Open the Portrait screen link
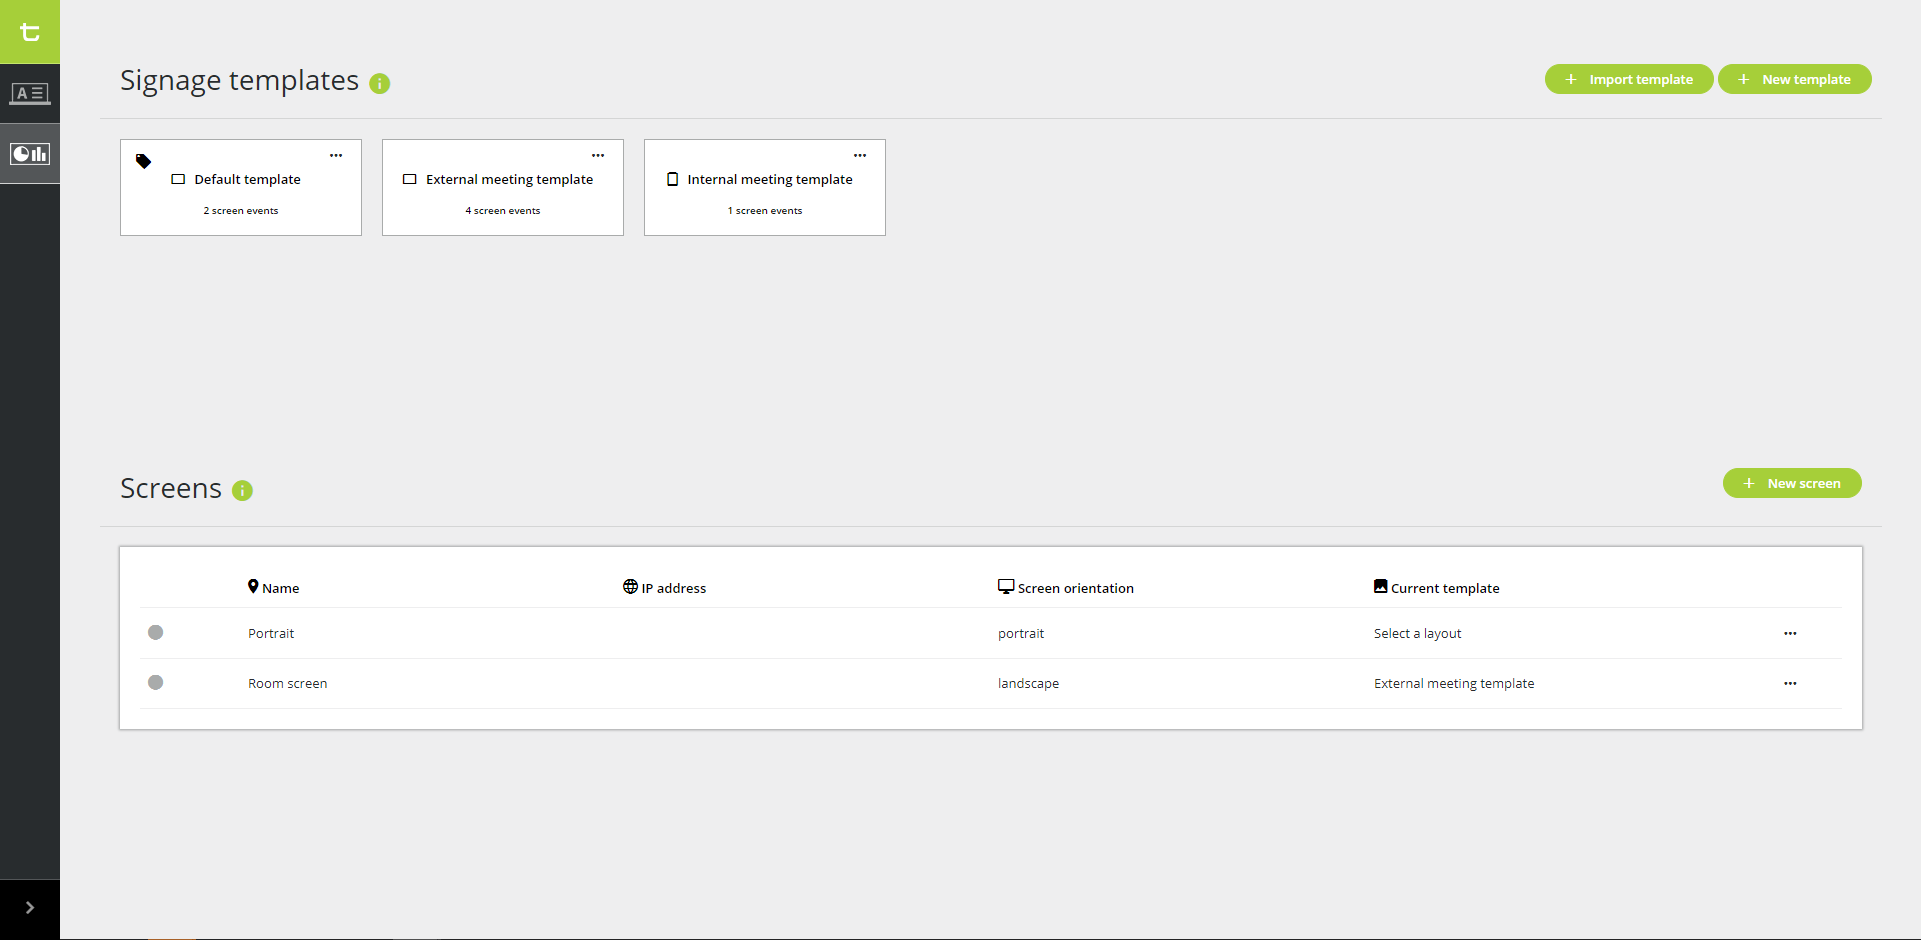Screen dimensions: 1921x940 [271, 634]
